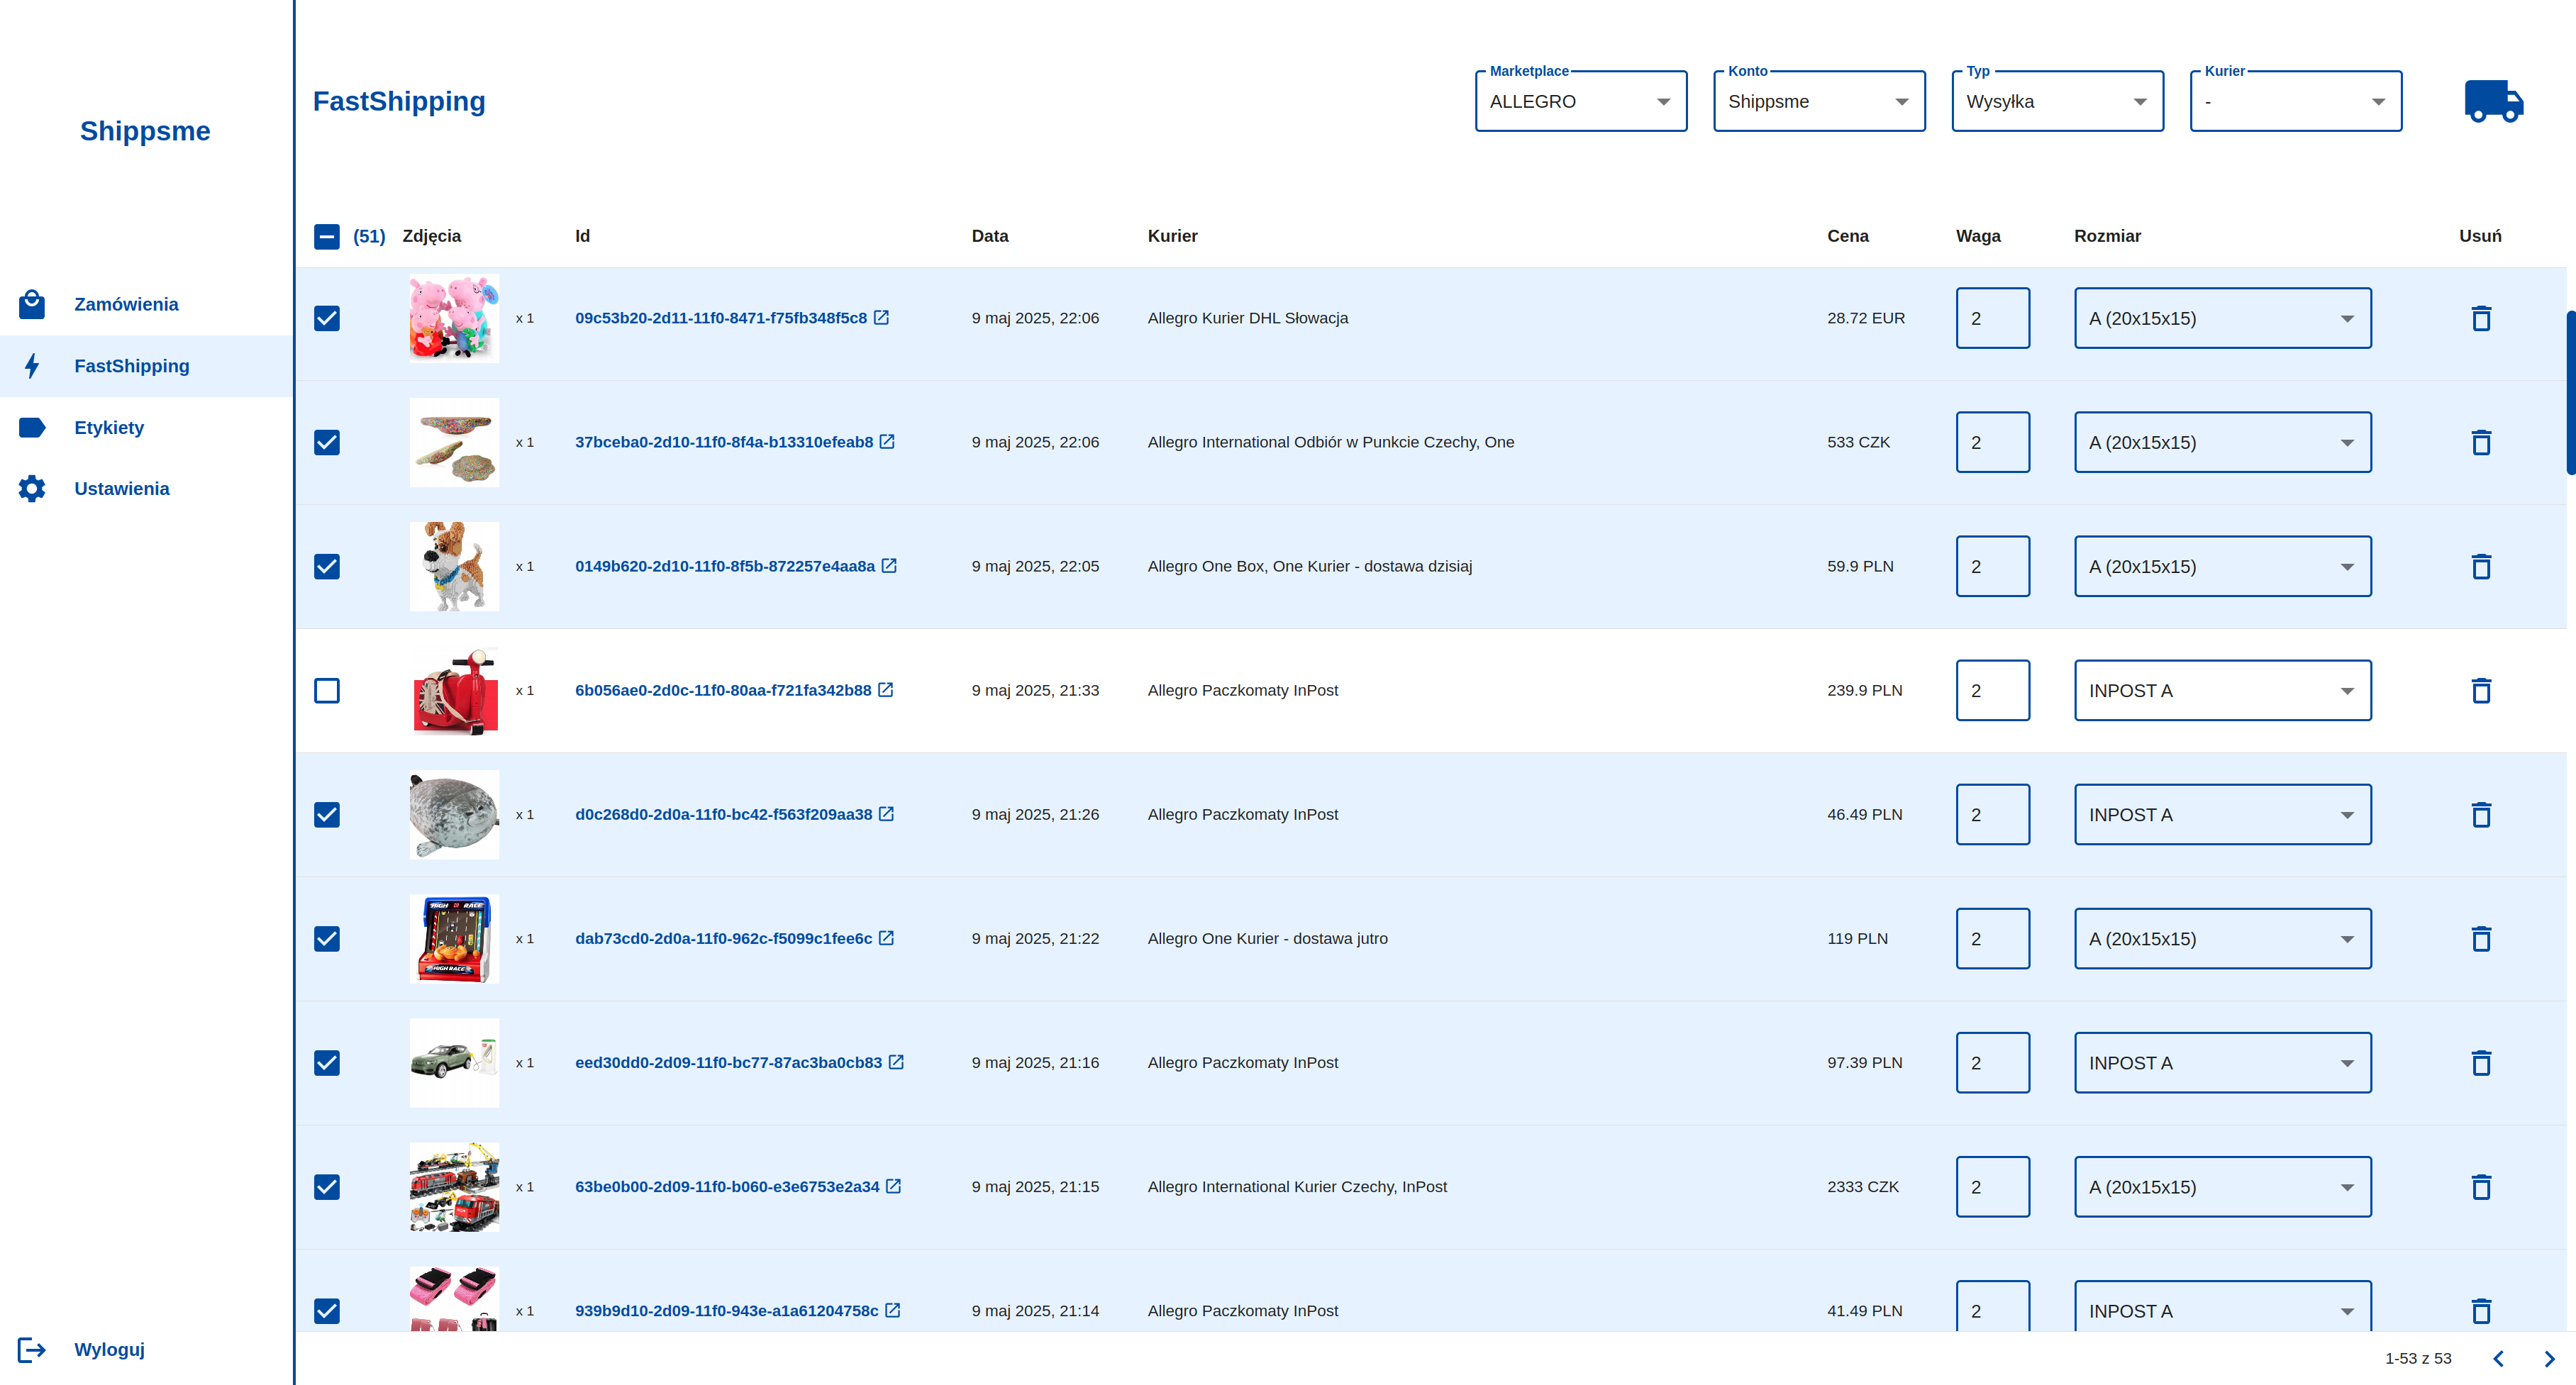This screenshot has height=1385, width=2576.
Task: Open order link 37bceba0-2d10-11f0-8f4a-b13310efeab8
Action: tap(724, 442)
